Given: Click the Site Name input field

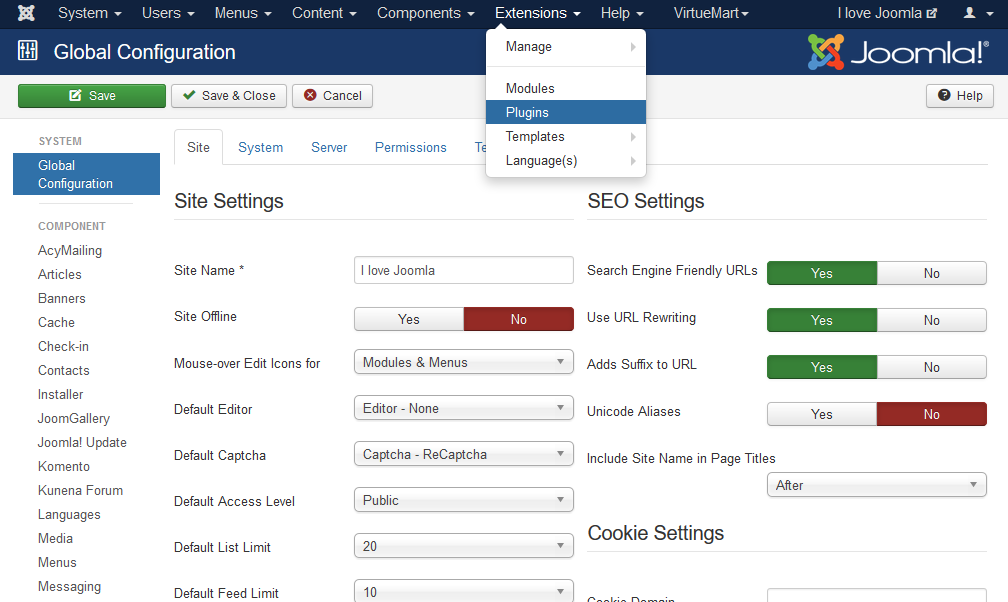Looking at the screenshot, I should click(x=464, y=270).
